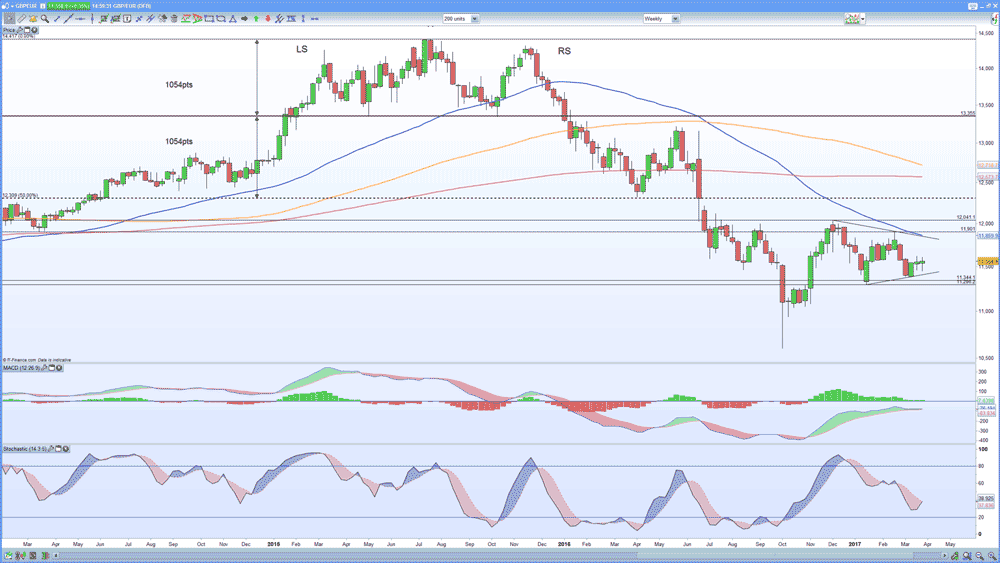Click the rightmost bottom-right zoom icon

point(992,556)
